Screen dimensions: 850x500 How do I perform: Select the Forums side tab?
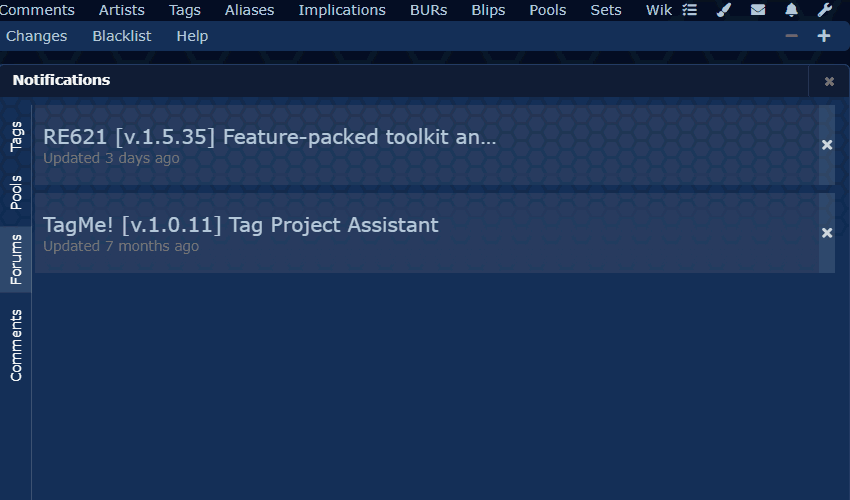(x=16, y=260)
